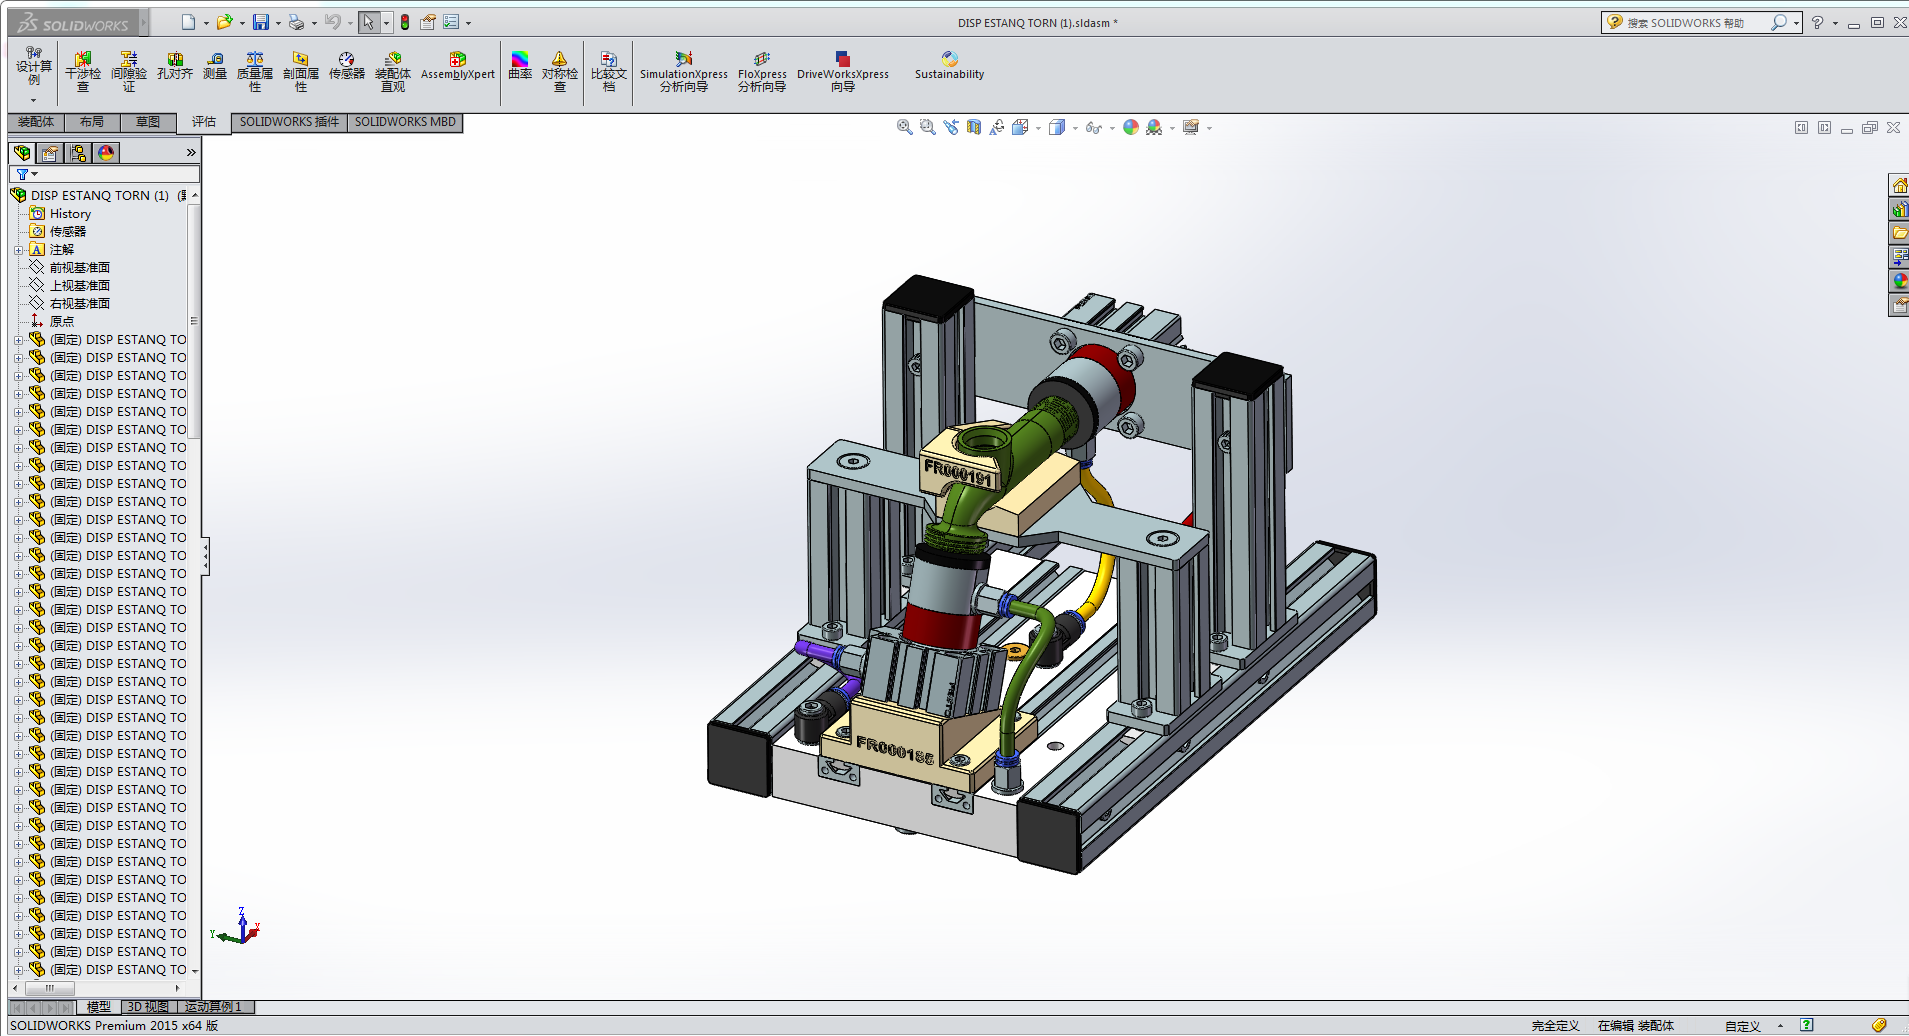The image size is (1909, 1036).
Task: Launch the AssemblyXpert tool
Action: click(457, 67)
